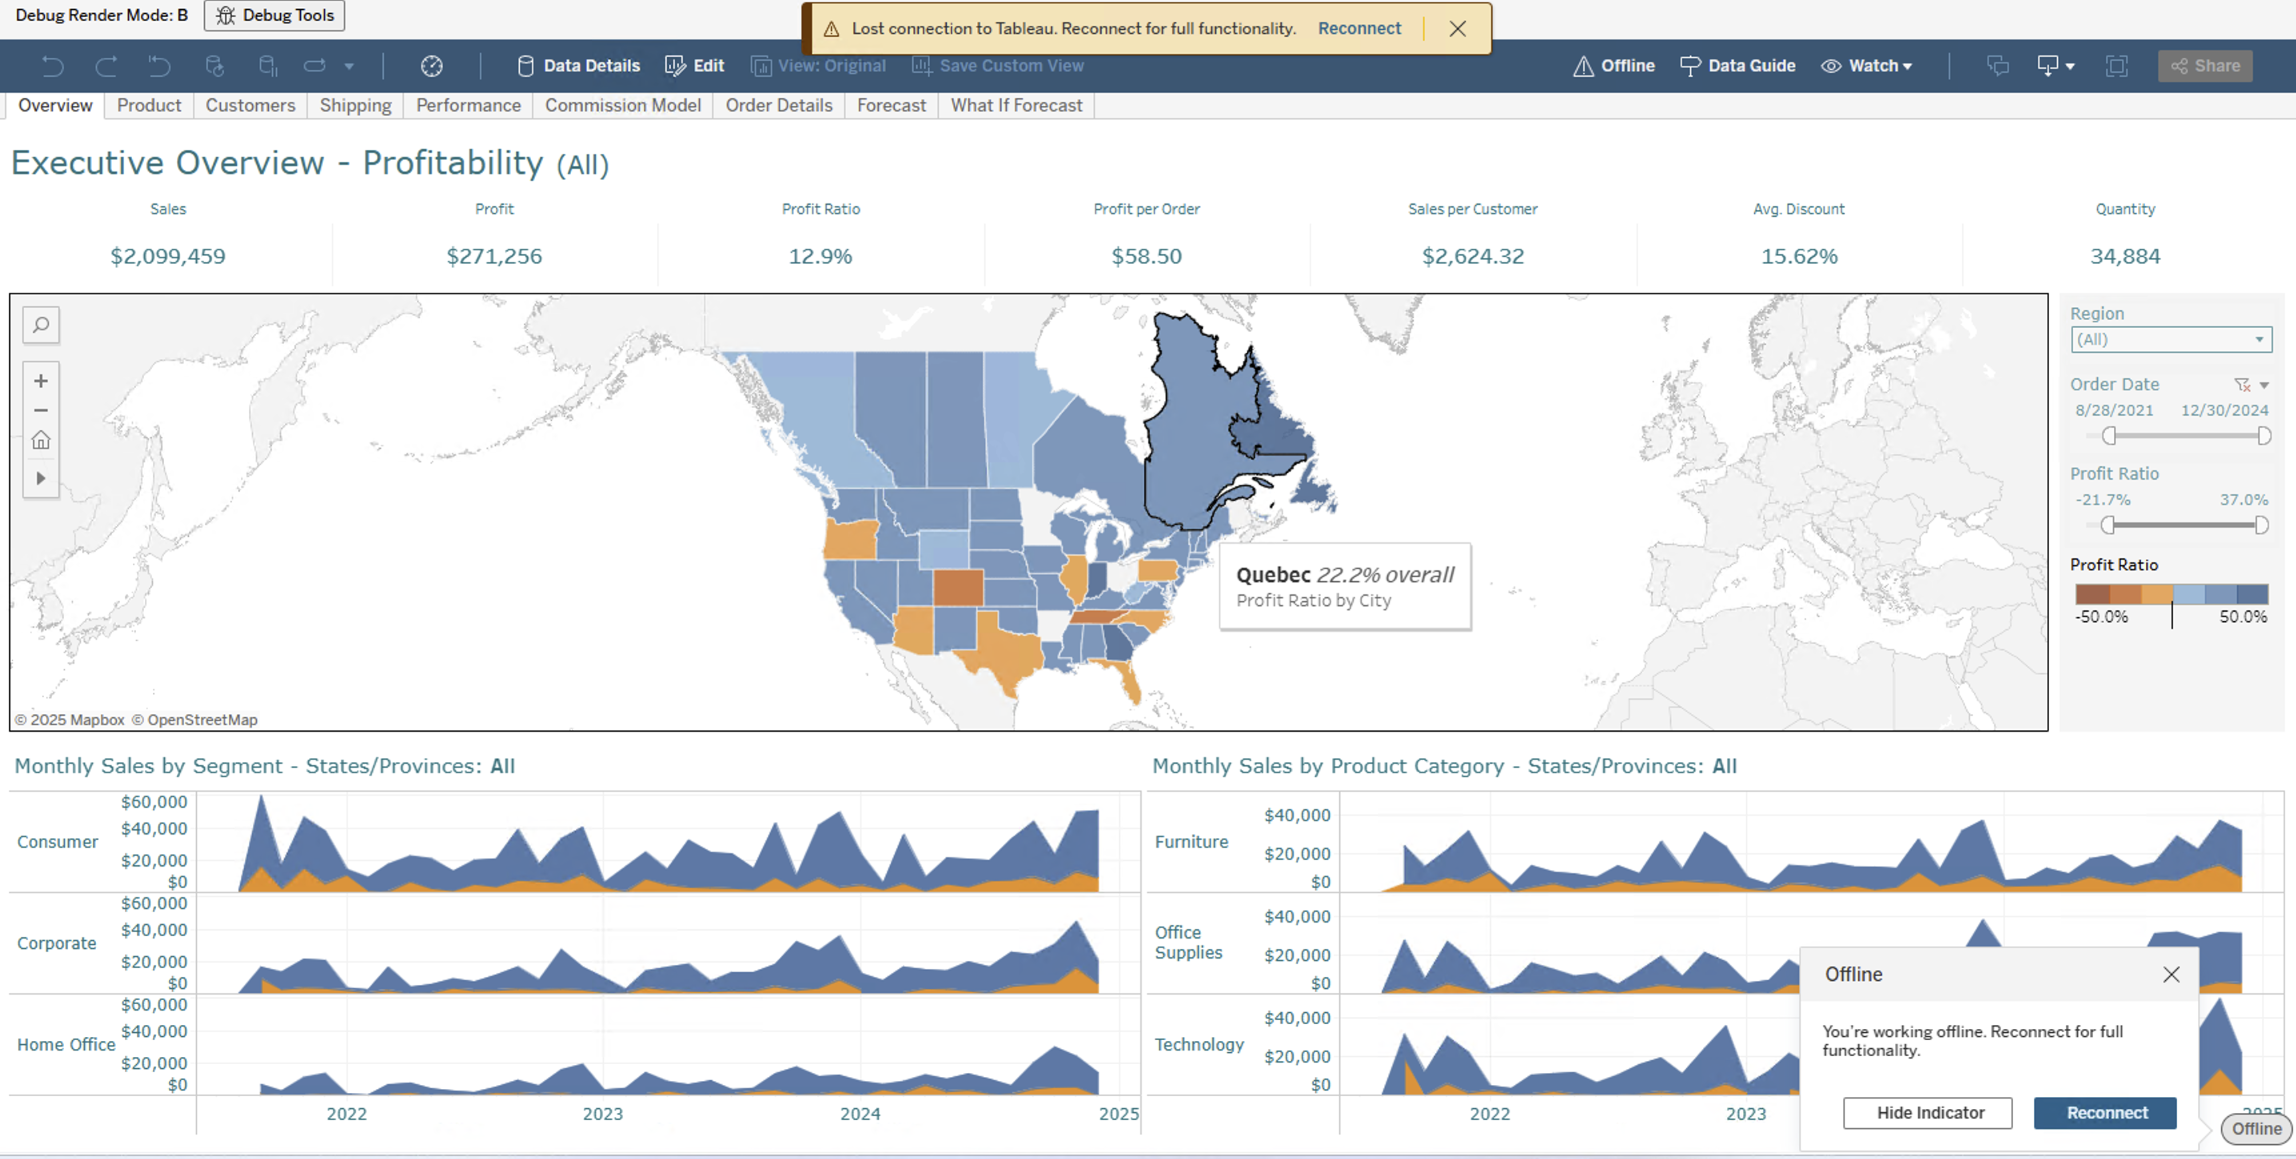The image size is (2296, 1159).
Task: Open Order Date filter options arrow
Action: click(2264, 385)
